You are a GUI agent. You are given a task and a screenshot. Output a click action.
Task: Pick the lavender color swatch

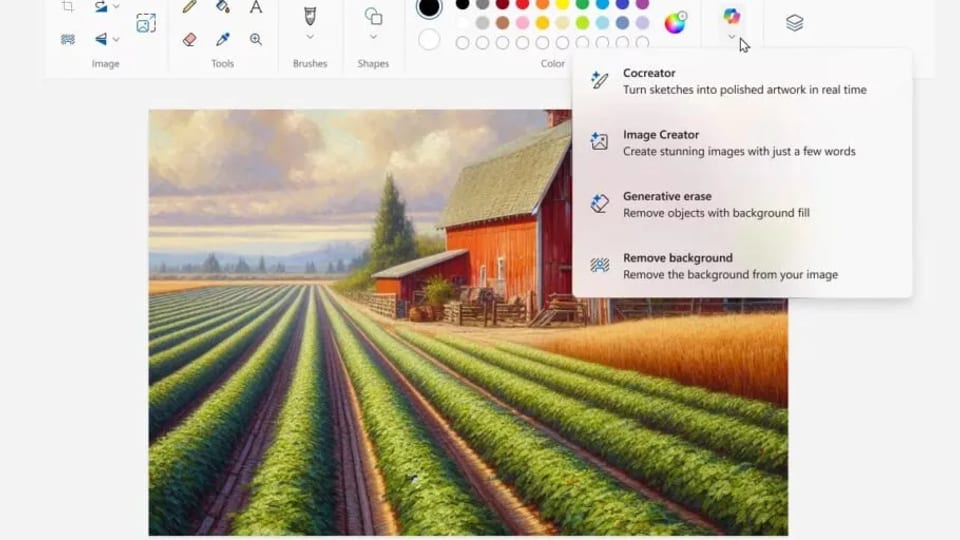642,23
